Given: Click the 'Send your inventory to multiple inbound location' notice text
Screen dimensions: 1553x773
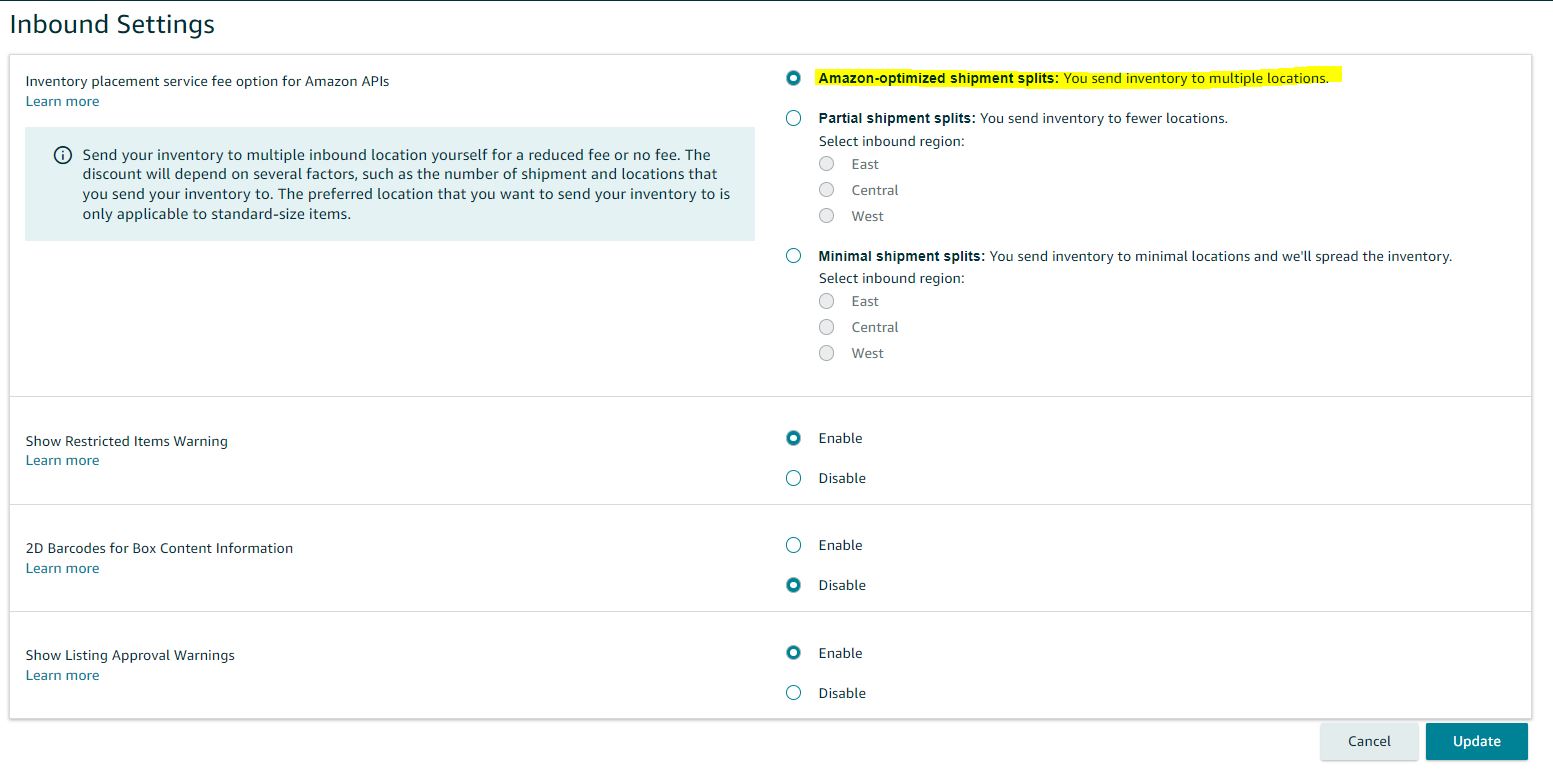Looking at the screenshot, I should [x=406, y=184].
